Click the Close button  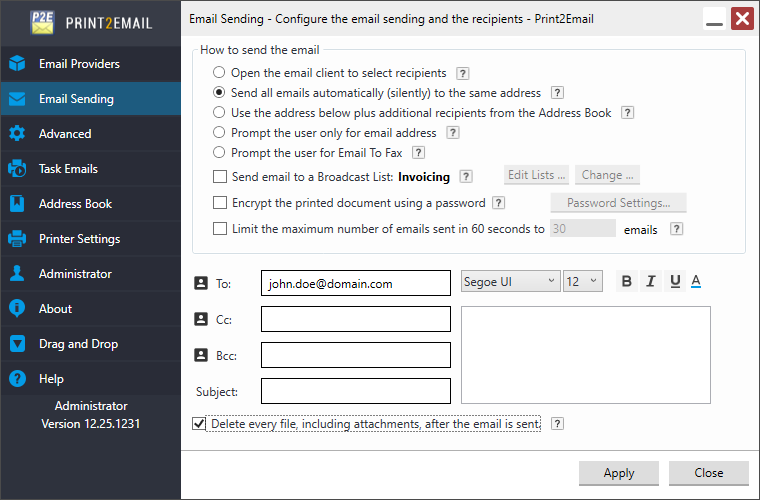coord(709,473)
